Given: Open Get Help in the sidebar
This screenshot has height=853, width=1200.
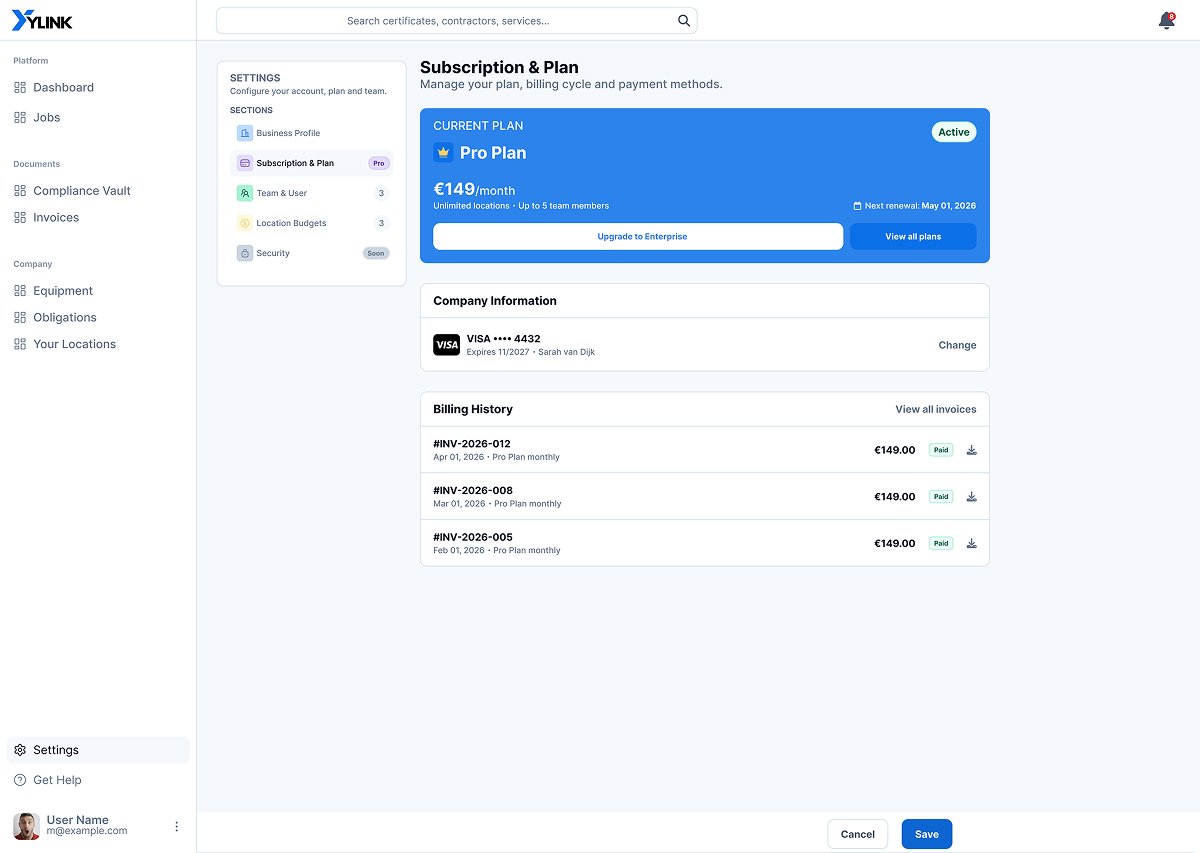Looking at the screenshot, I should click(x=98, y=780).
